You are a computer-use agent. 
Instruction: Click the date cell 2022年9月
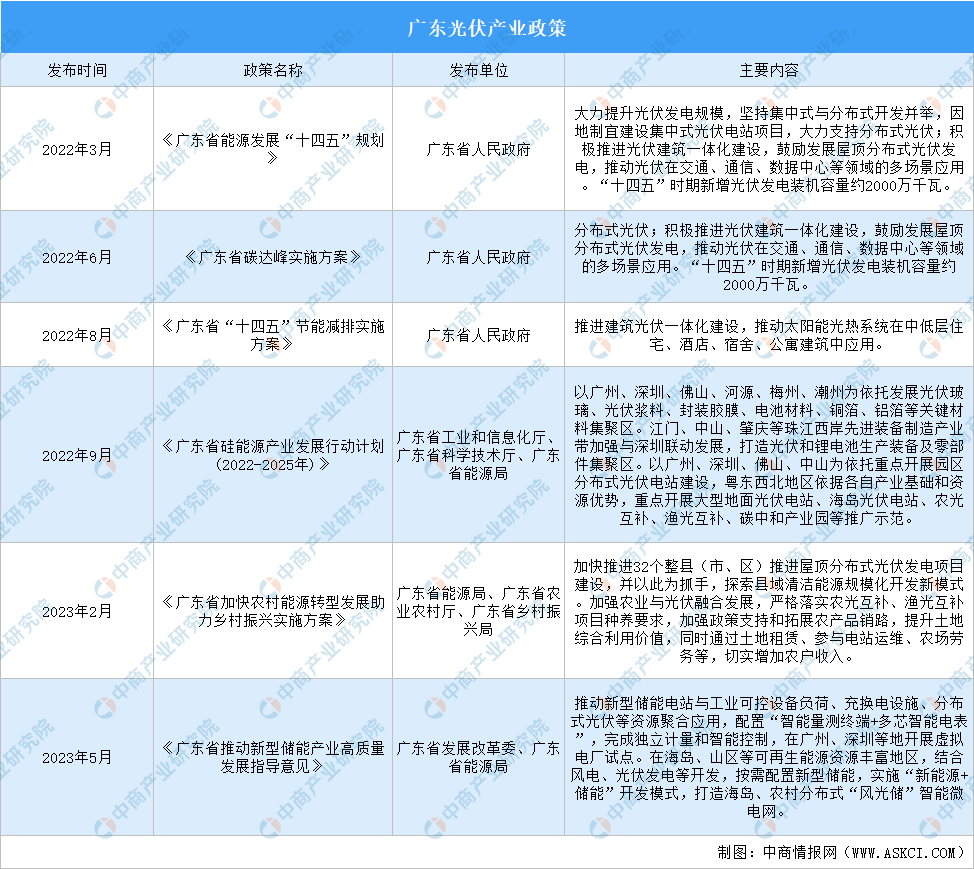pyautogui.click(x=77, y=455)
